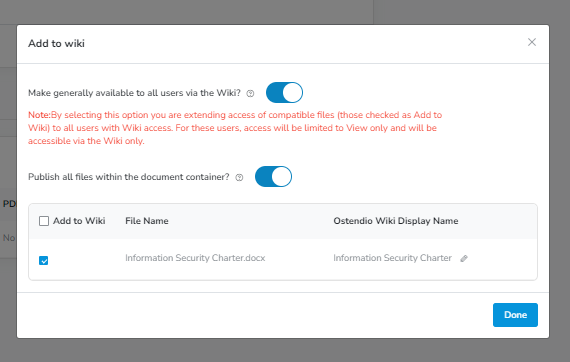Screen dimensions: 570x362
Task: Click the partially hidden PD text behind dialog
Action: 9,204
